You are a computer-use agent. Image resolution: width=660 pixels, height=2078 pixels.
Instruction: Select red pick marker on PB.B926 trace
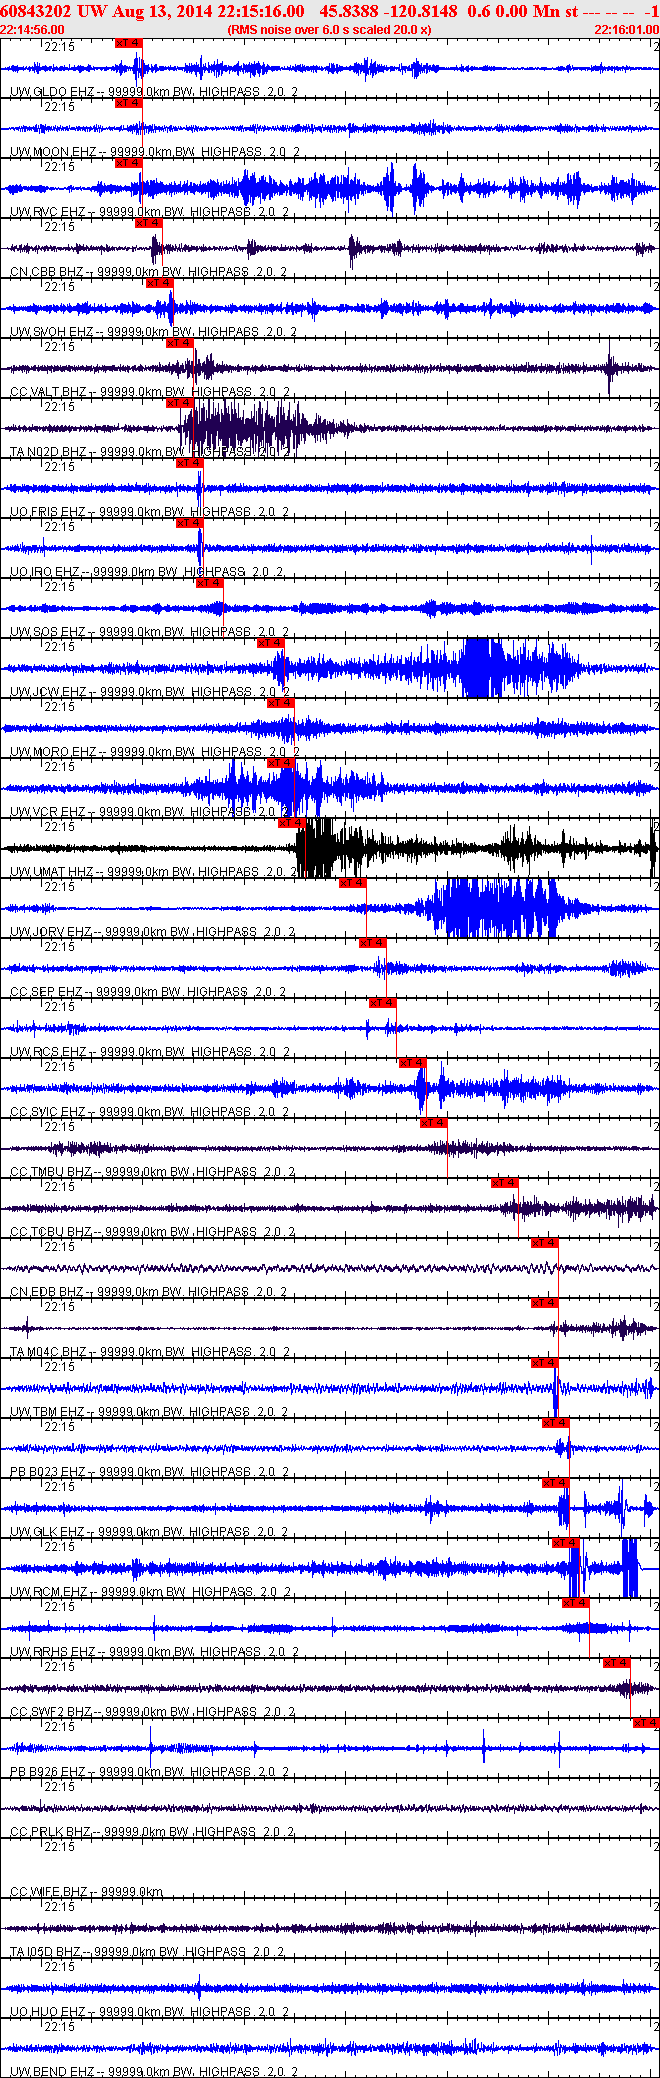tap(646, 1723)
